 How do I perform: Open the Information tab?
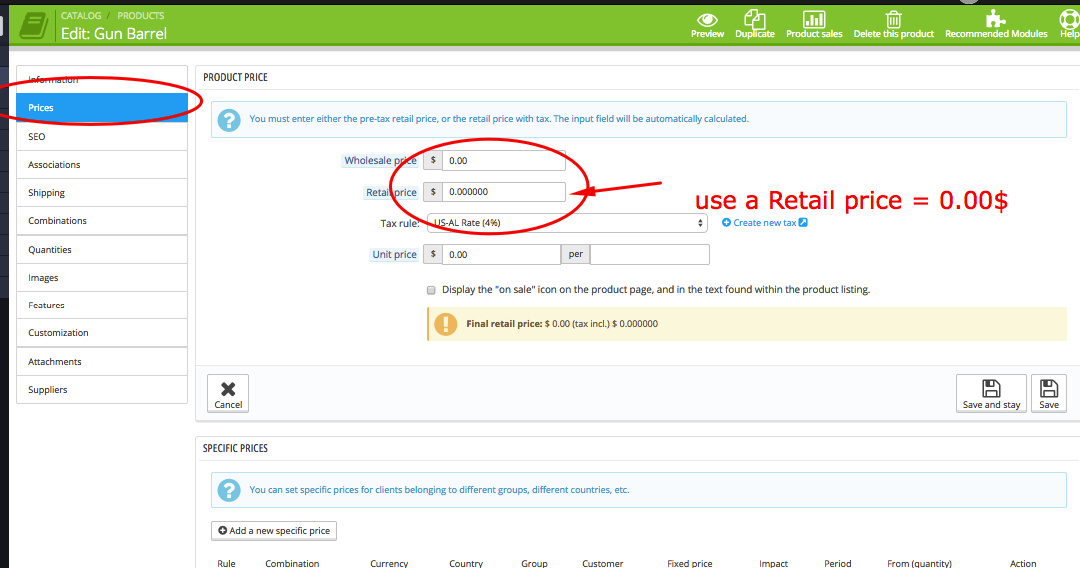coord(102,79)
